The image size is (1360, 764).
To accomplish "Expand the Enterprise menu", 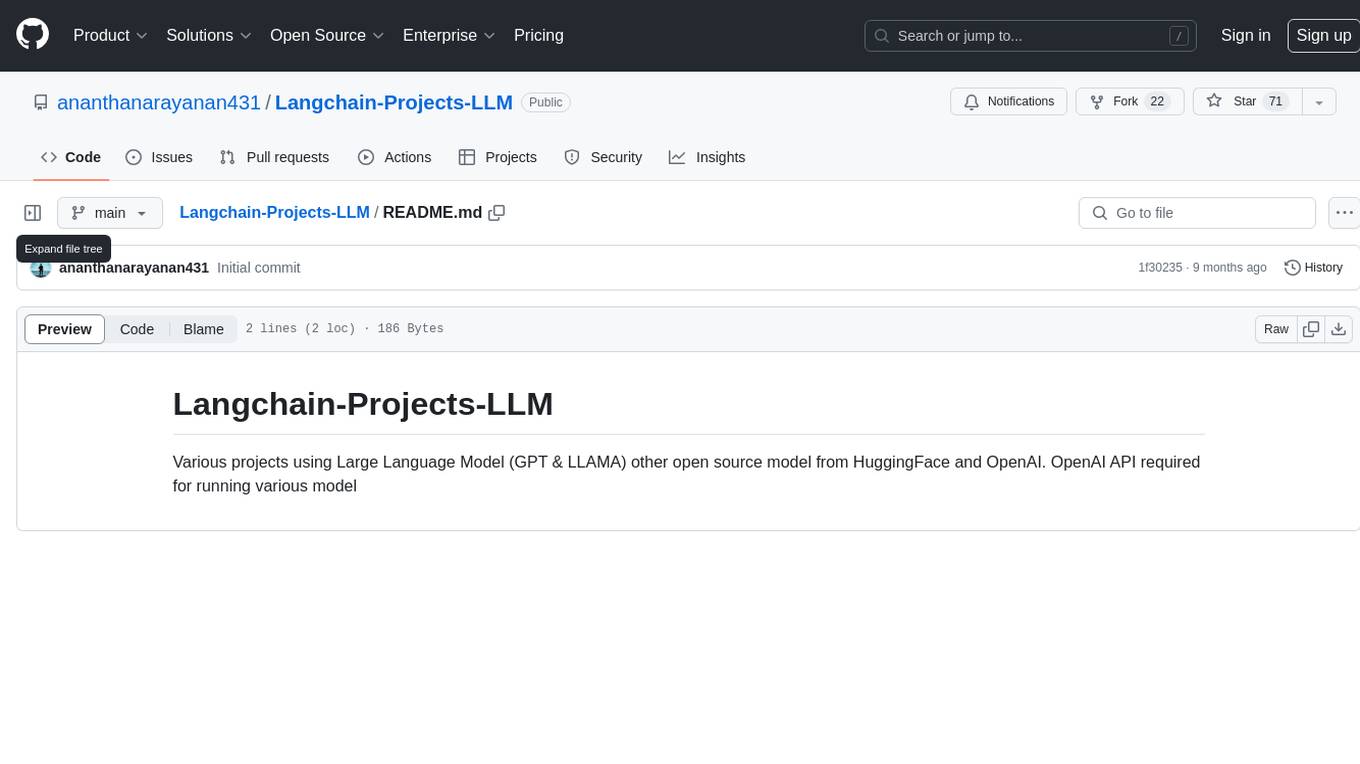I will pyautogui.click(x=449, y=35).
